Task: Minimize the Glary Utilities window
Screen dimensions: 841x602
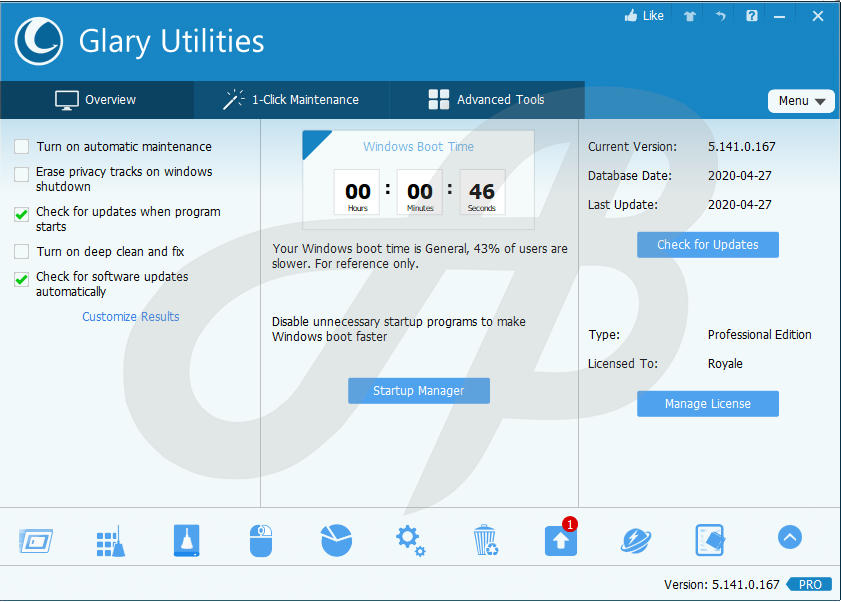Action: [779, 17]
